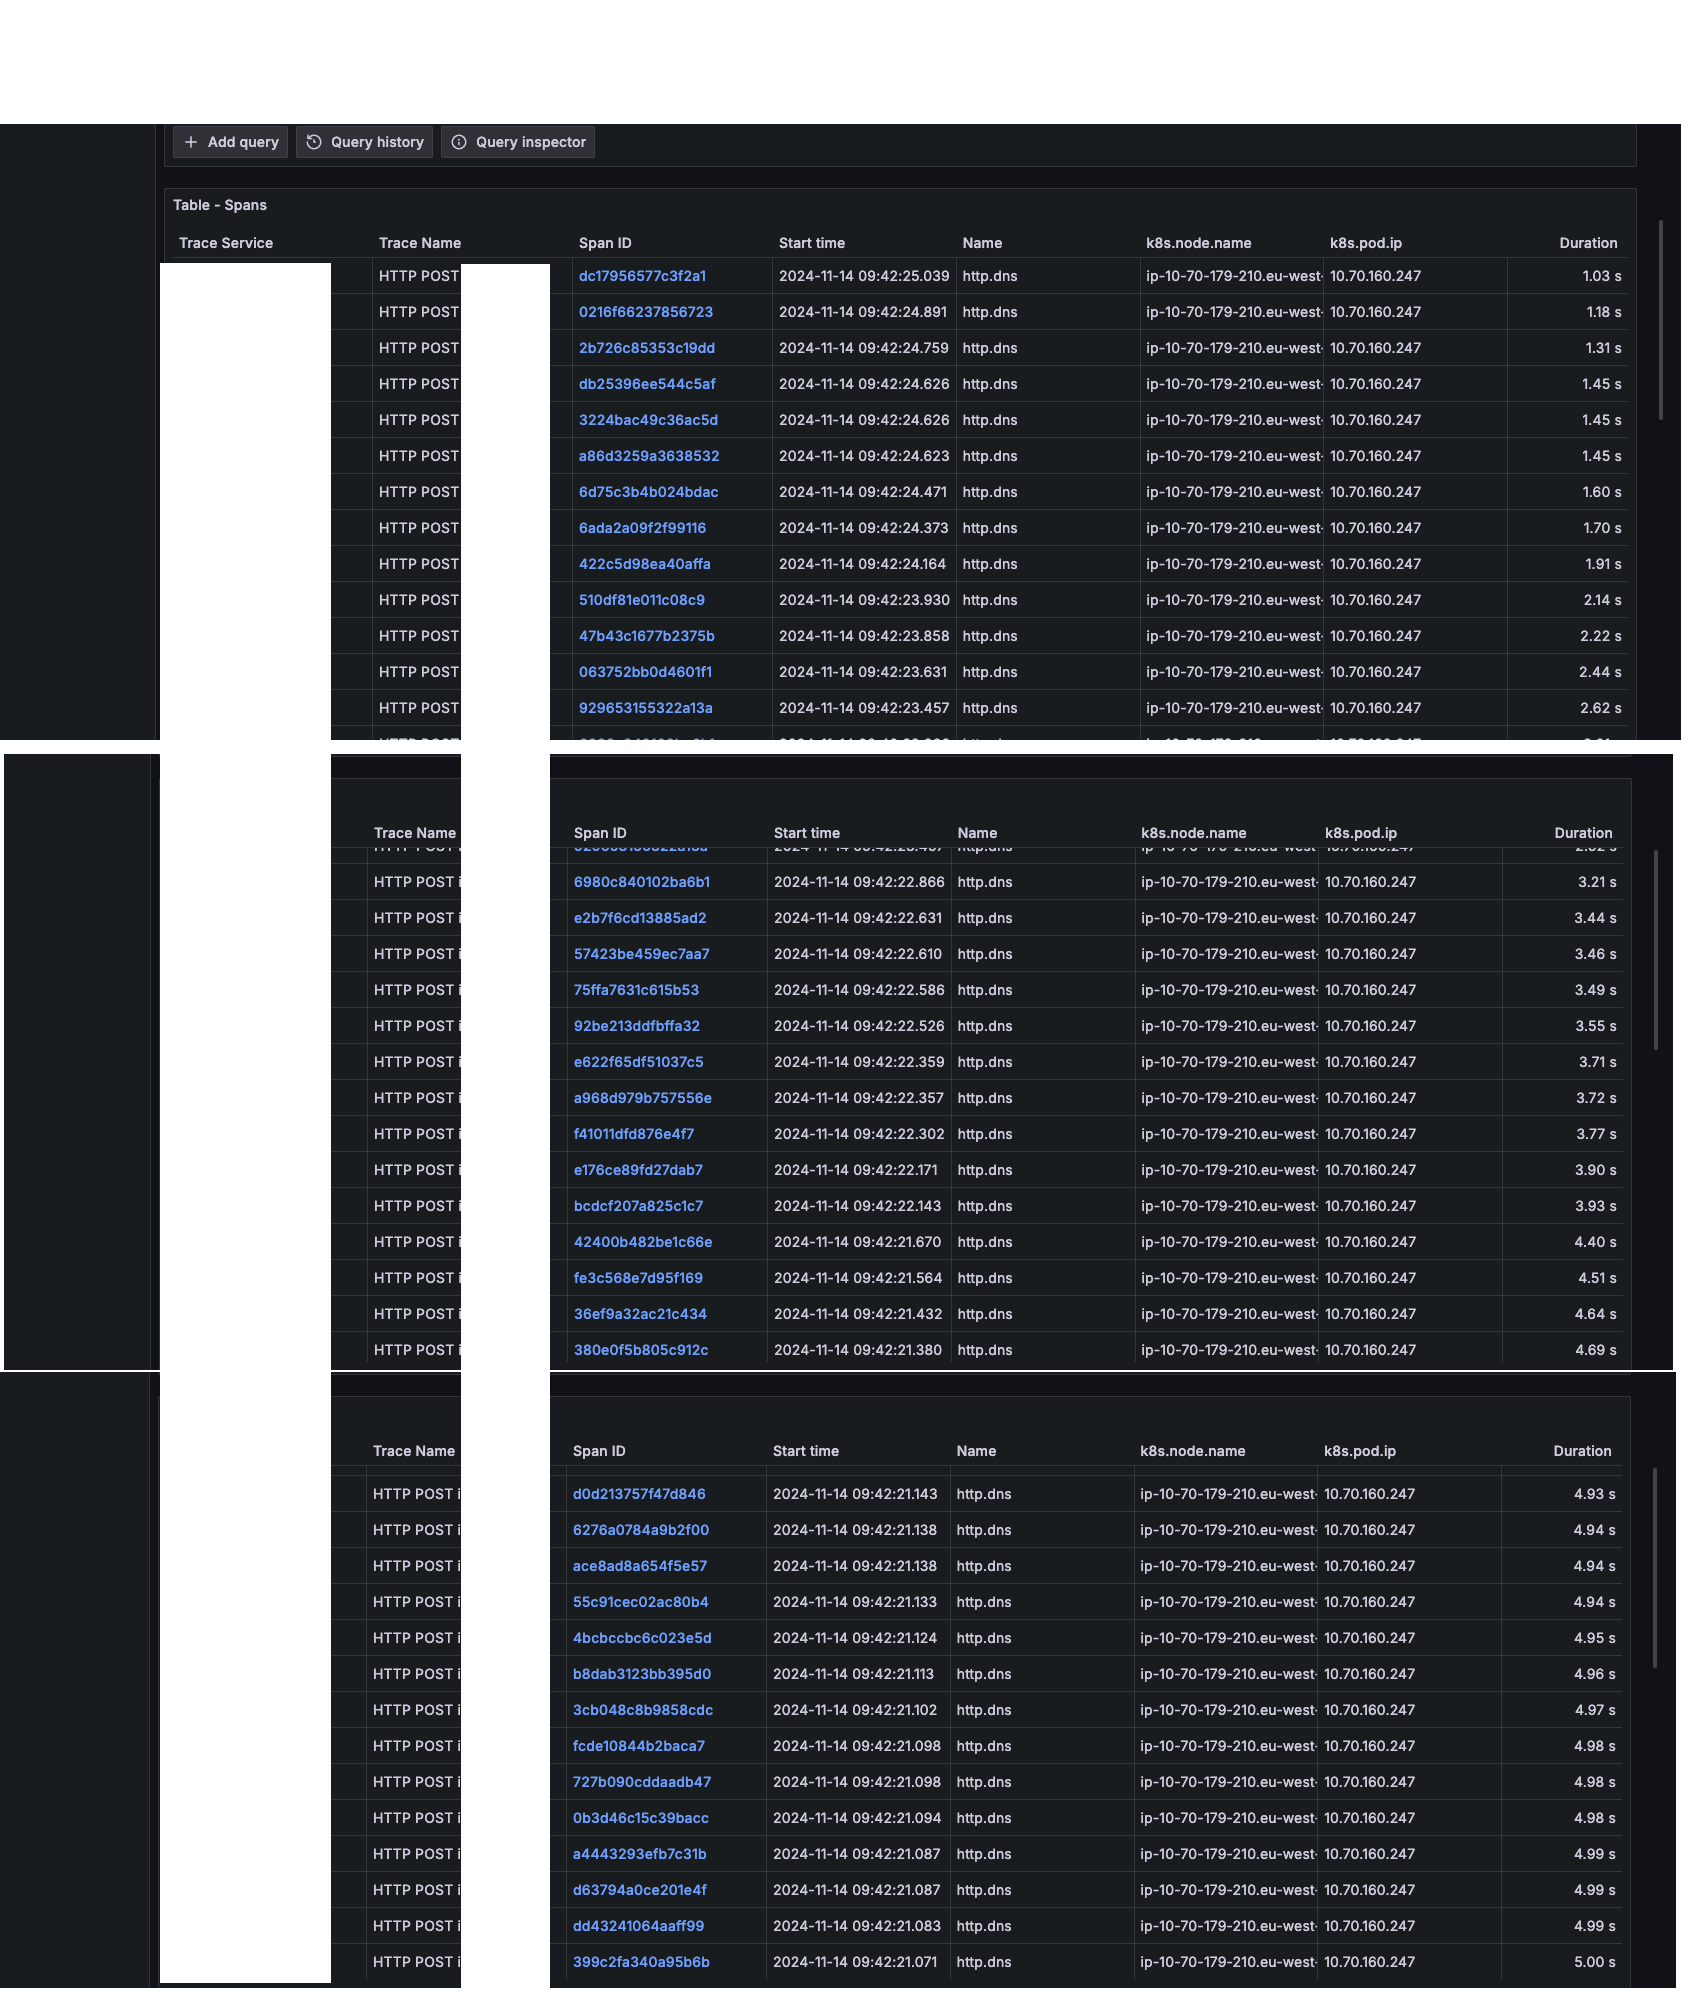Open span d63794a0ce201e4f
The image size is (1696, 2000).
click(640, 1890)
